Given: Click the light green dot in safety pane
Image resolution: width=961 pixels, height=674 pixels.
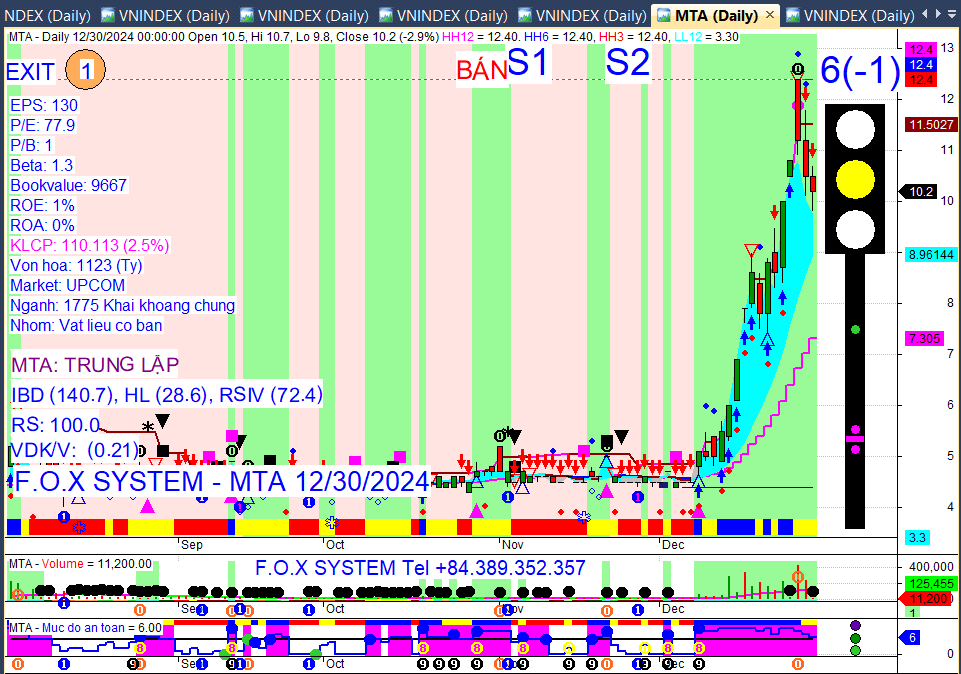Looking at the screenshot, I should [x=856, y=651].
